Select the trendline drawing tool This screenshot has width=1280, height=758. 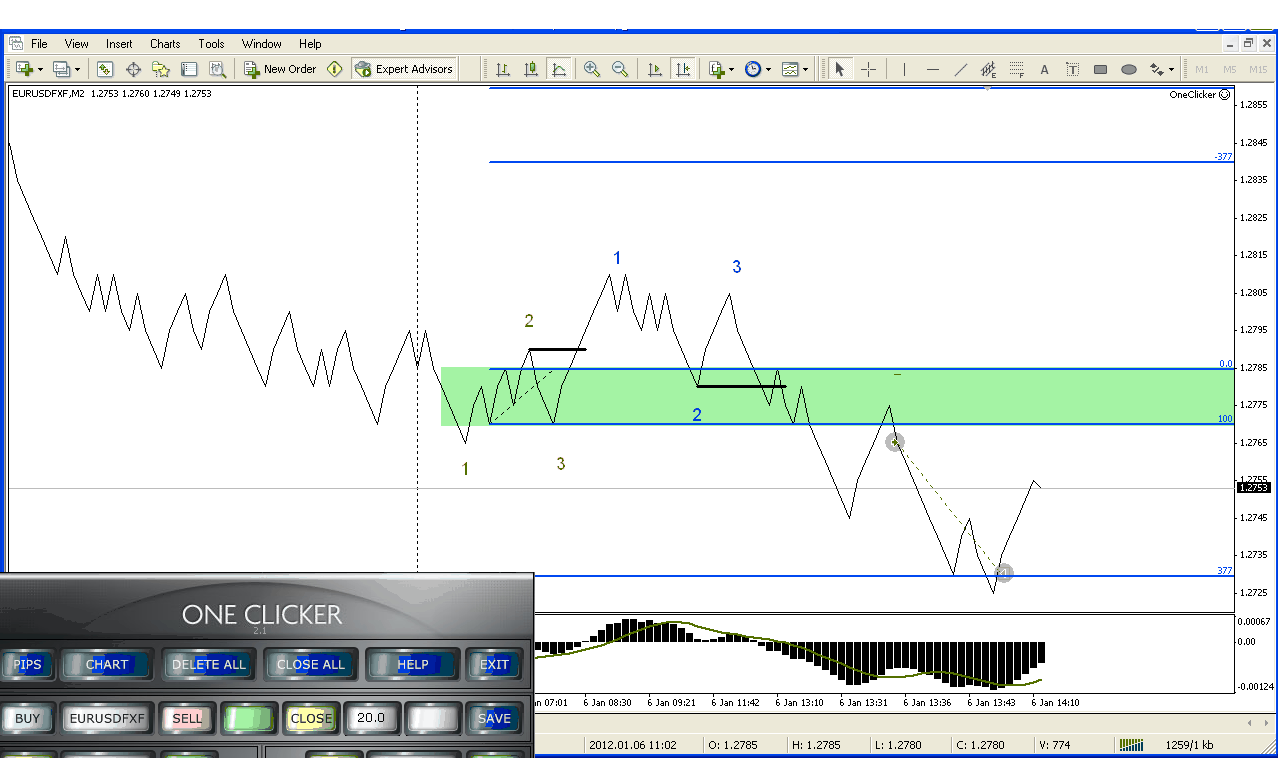point(961,69)
